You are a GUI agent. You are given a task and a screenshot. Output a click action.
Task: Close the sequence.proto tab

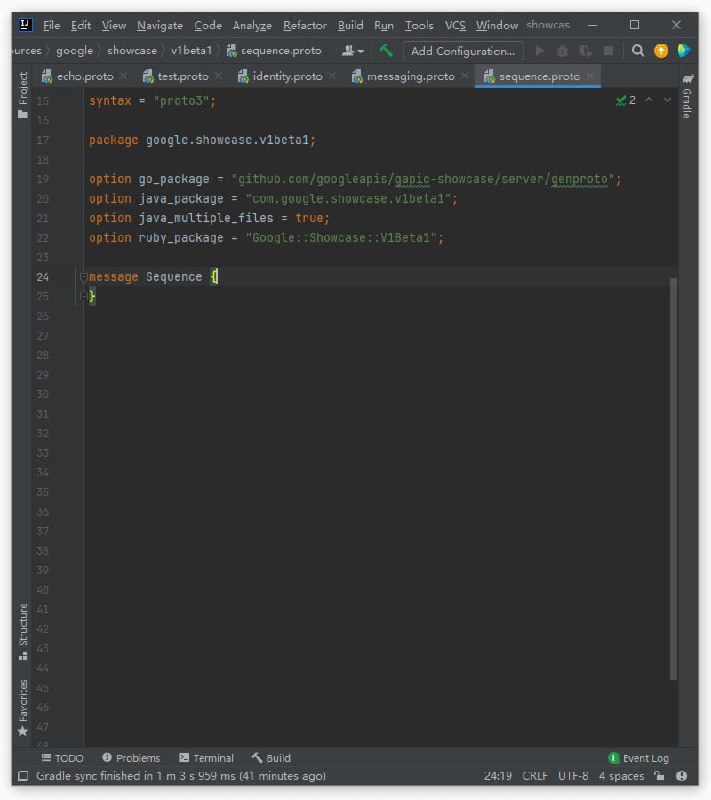tap(590, 76)
